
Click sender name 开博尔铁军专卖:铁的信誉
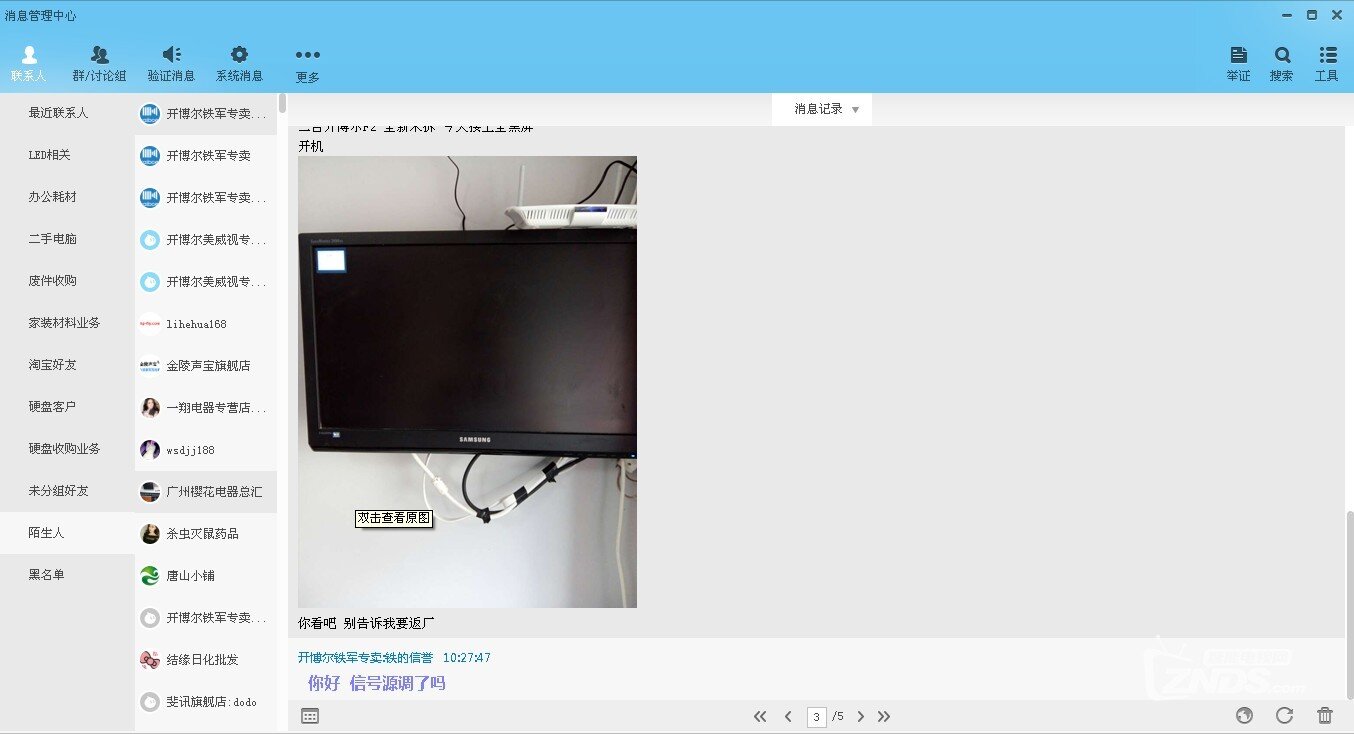tap(366, 658)
